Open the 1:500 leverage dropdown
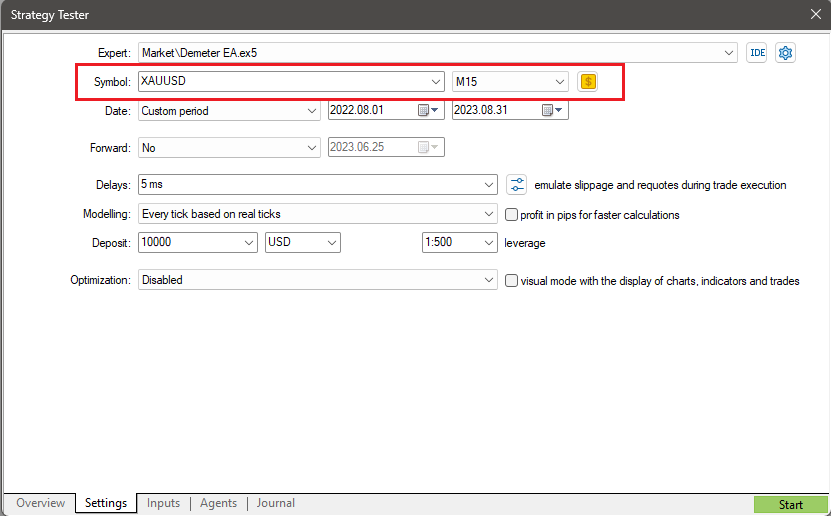 point(489,243)
